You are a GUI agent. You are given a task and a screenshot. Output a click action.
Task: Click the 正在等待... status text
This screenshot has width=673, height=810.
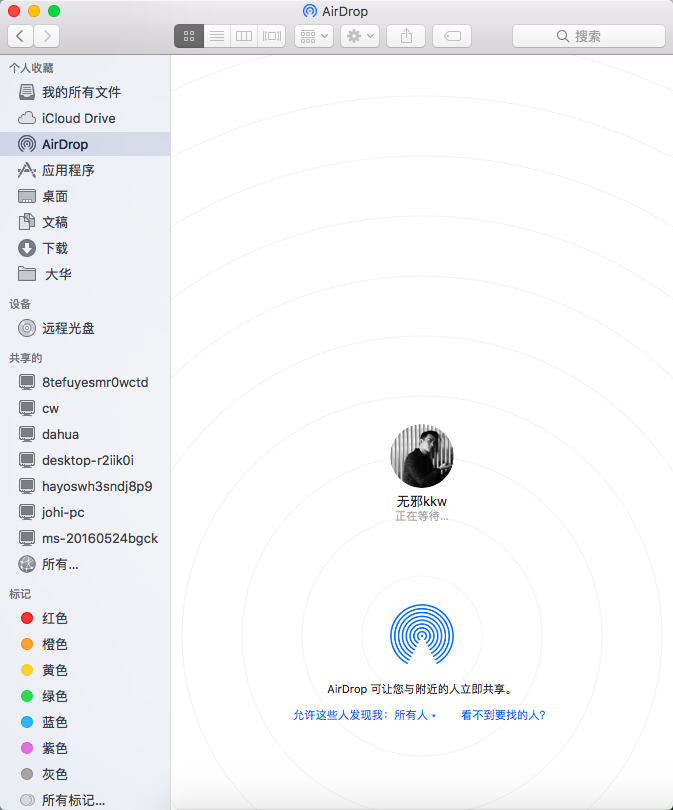tap(421, 516)
